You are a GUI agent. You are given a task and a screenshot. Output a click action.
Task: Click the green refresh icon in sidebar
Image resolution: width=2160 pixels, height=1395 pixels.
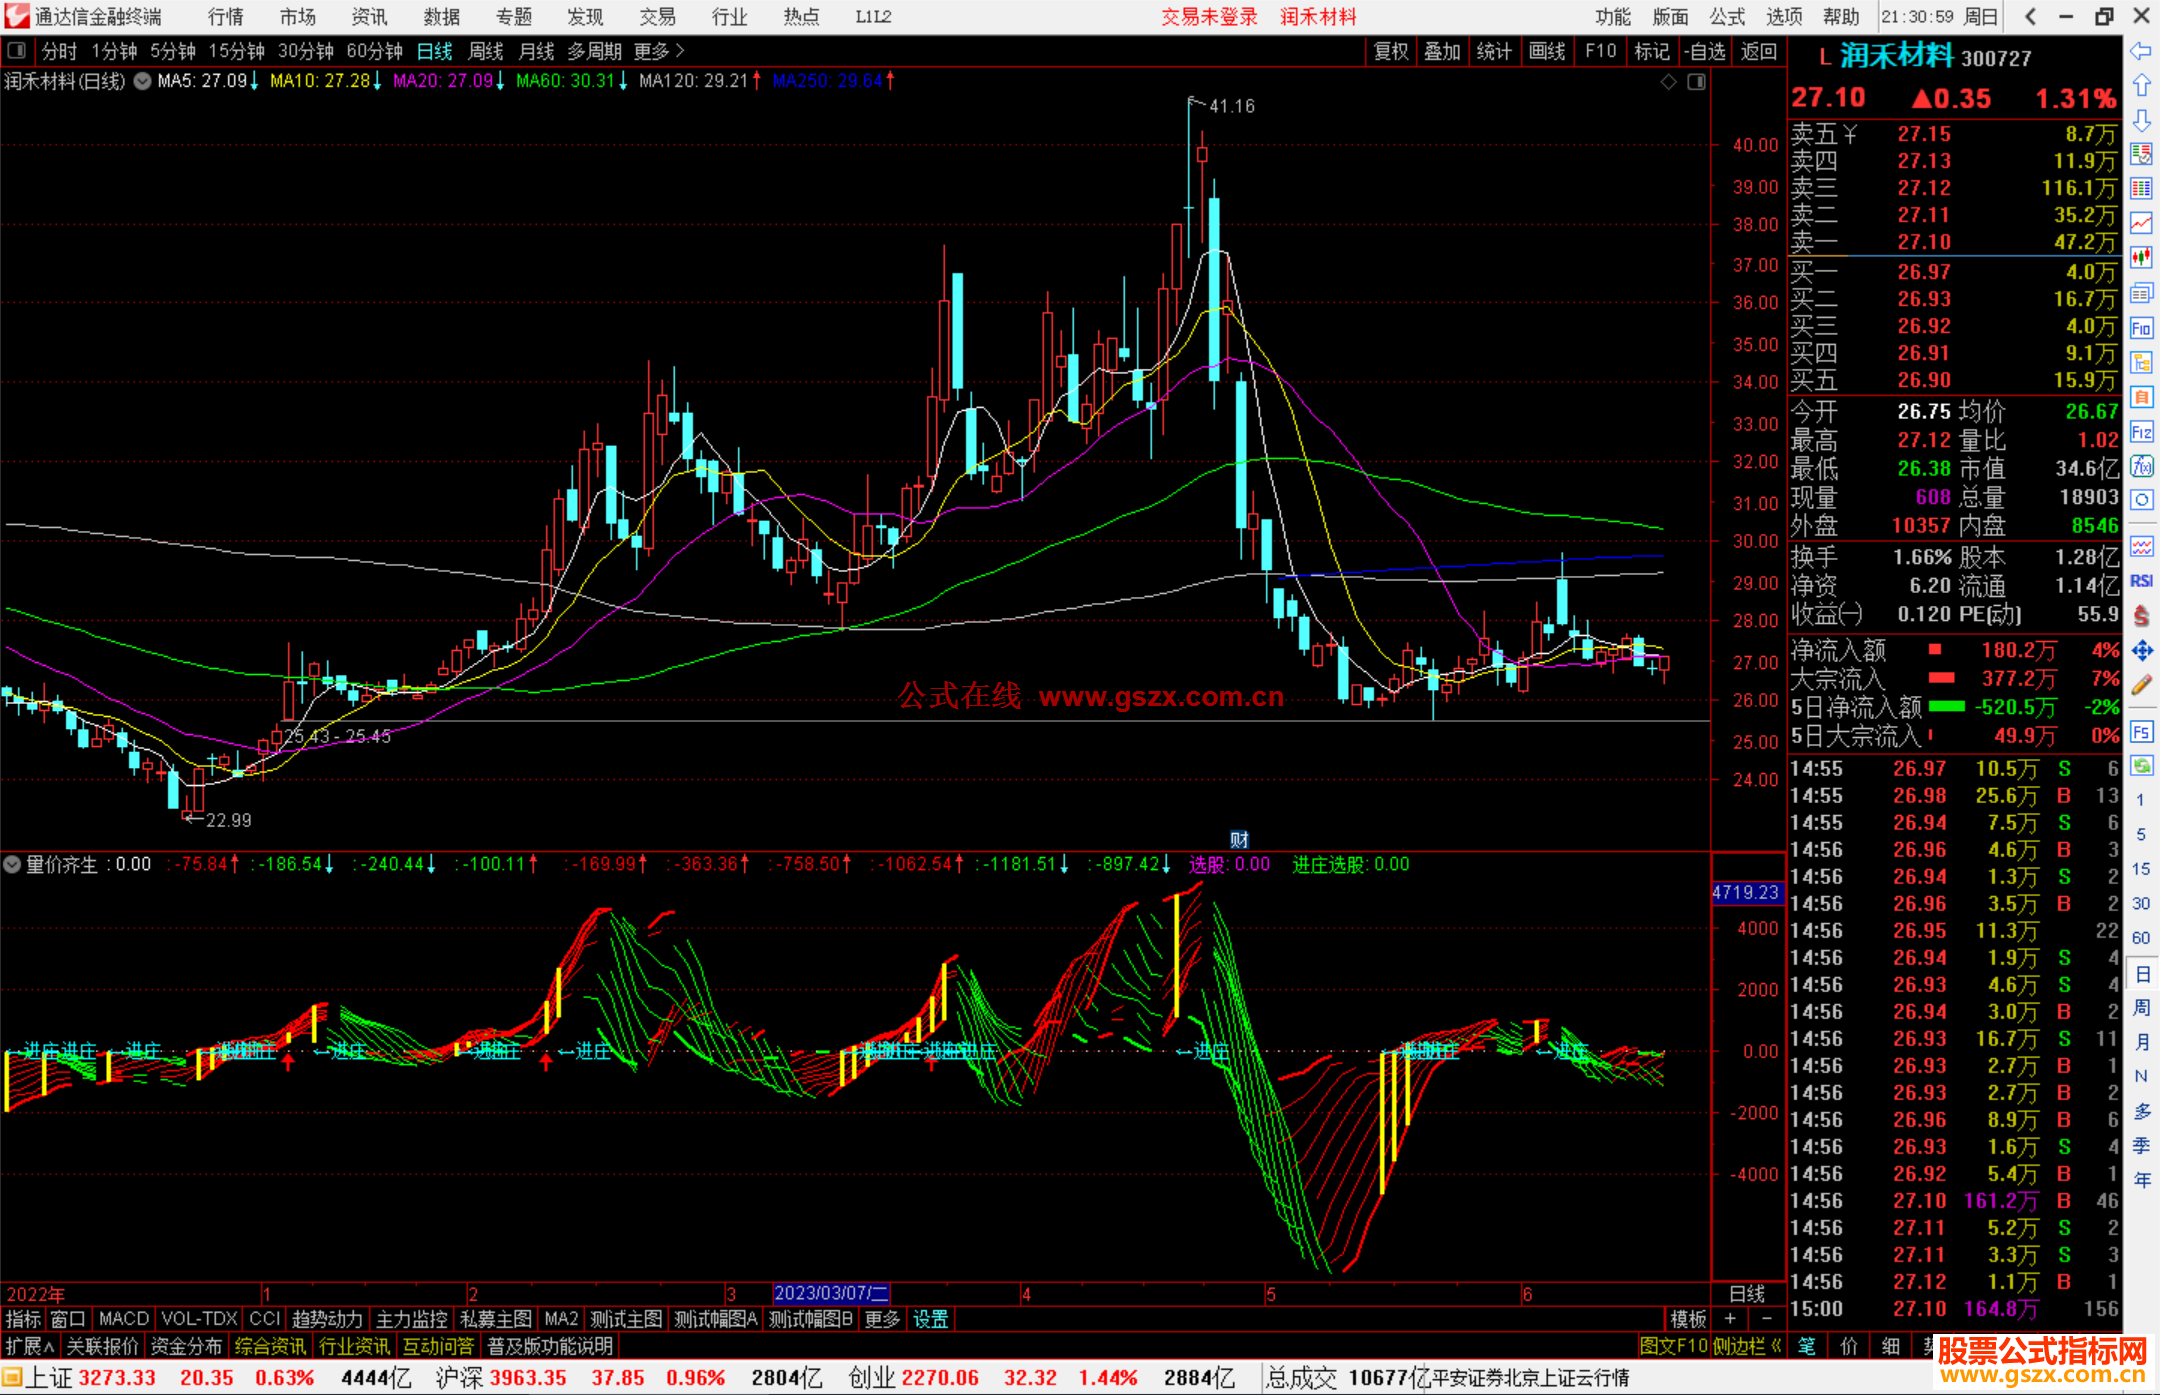pyautogui.click(x=2141, y=766)
